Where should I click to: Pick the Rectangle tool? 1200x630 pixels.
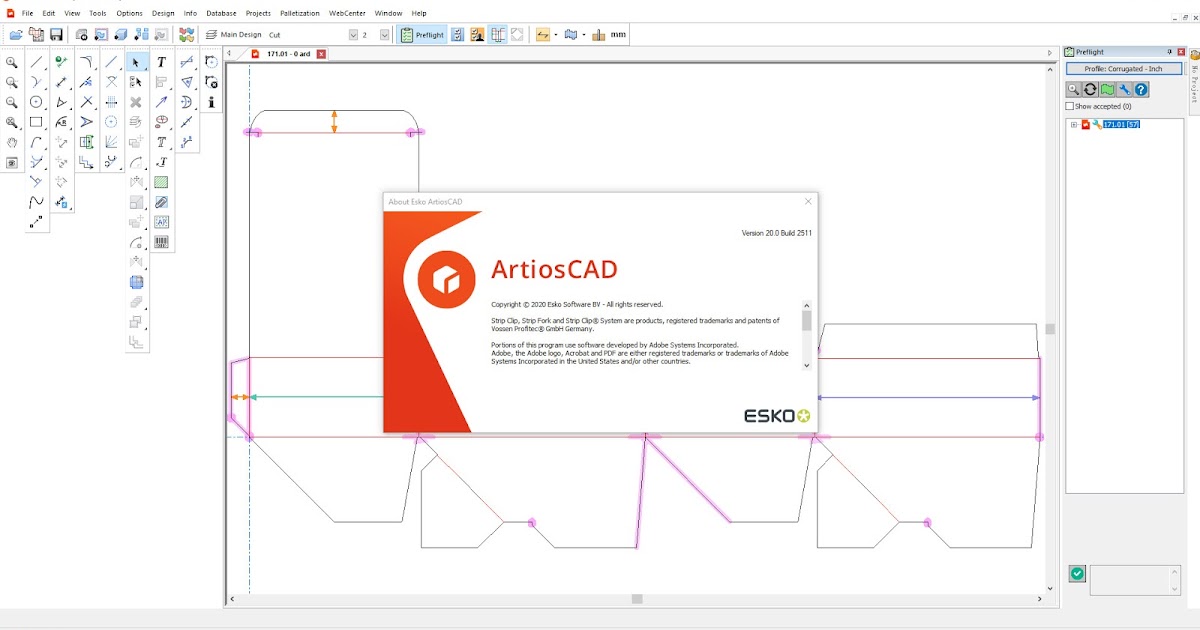(x=37, y=122)
